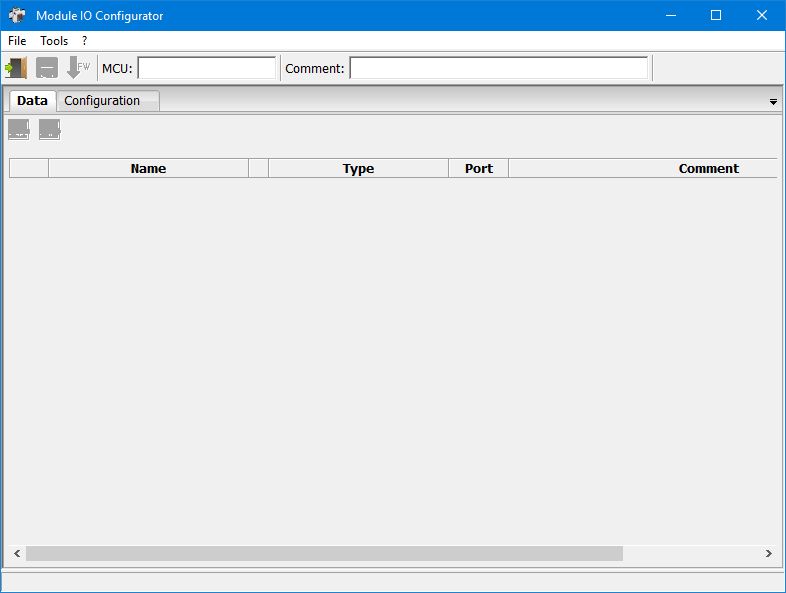Click the Port column header
786x593 pixels.
[479, 168]
